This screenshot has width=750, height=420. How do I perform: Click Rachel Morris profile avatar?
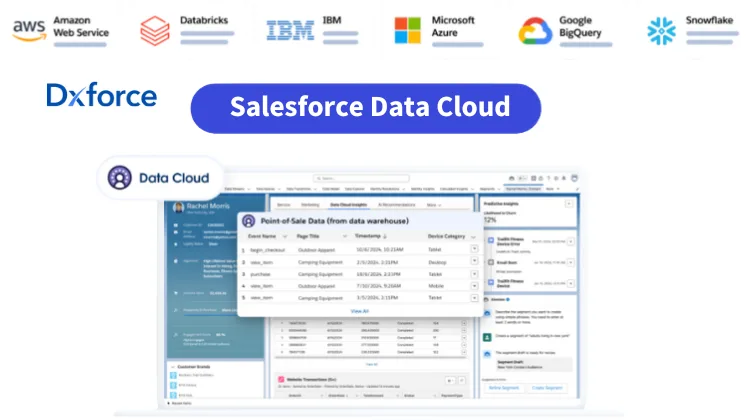[178, 207]
